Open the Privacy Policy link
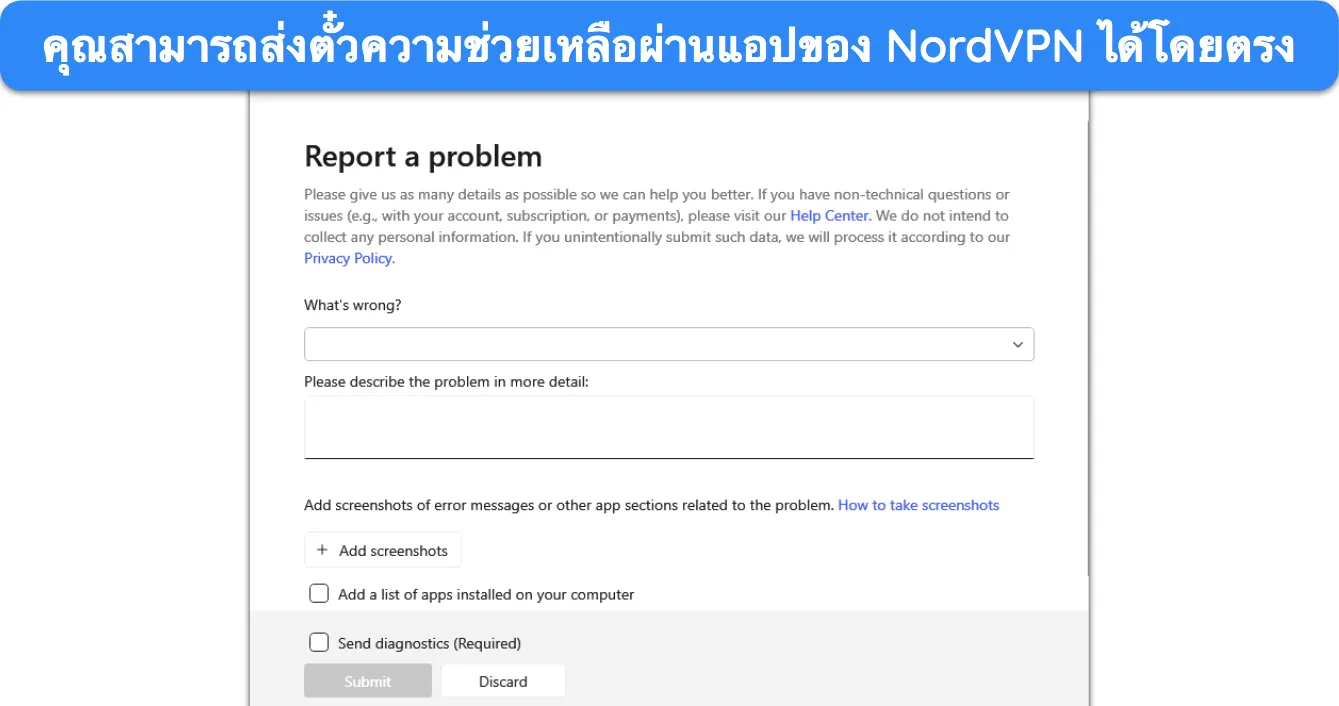 click(349, 258)
